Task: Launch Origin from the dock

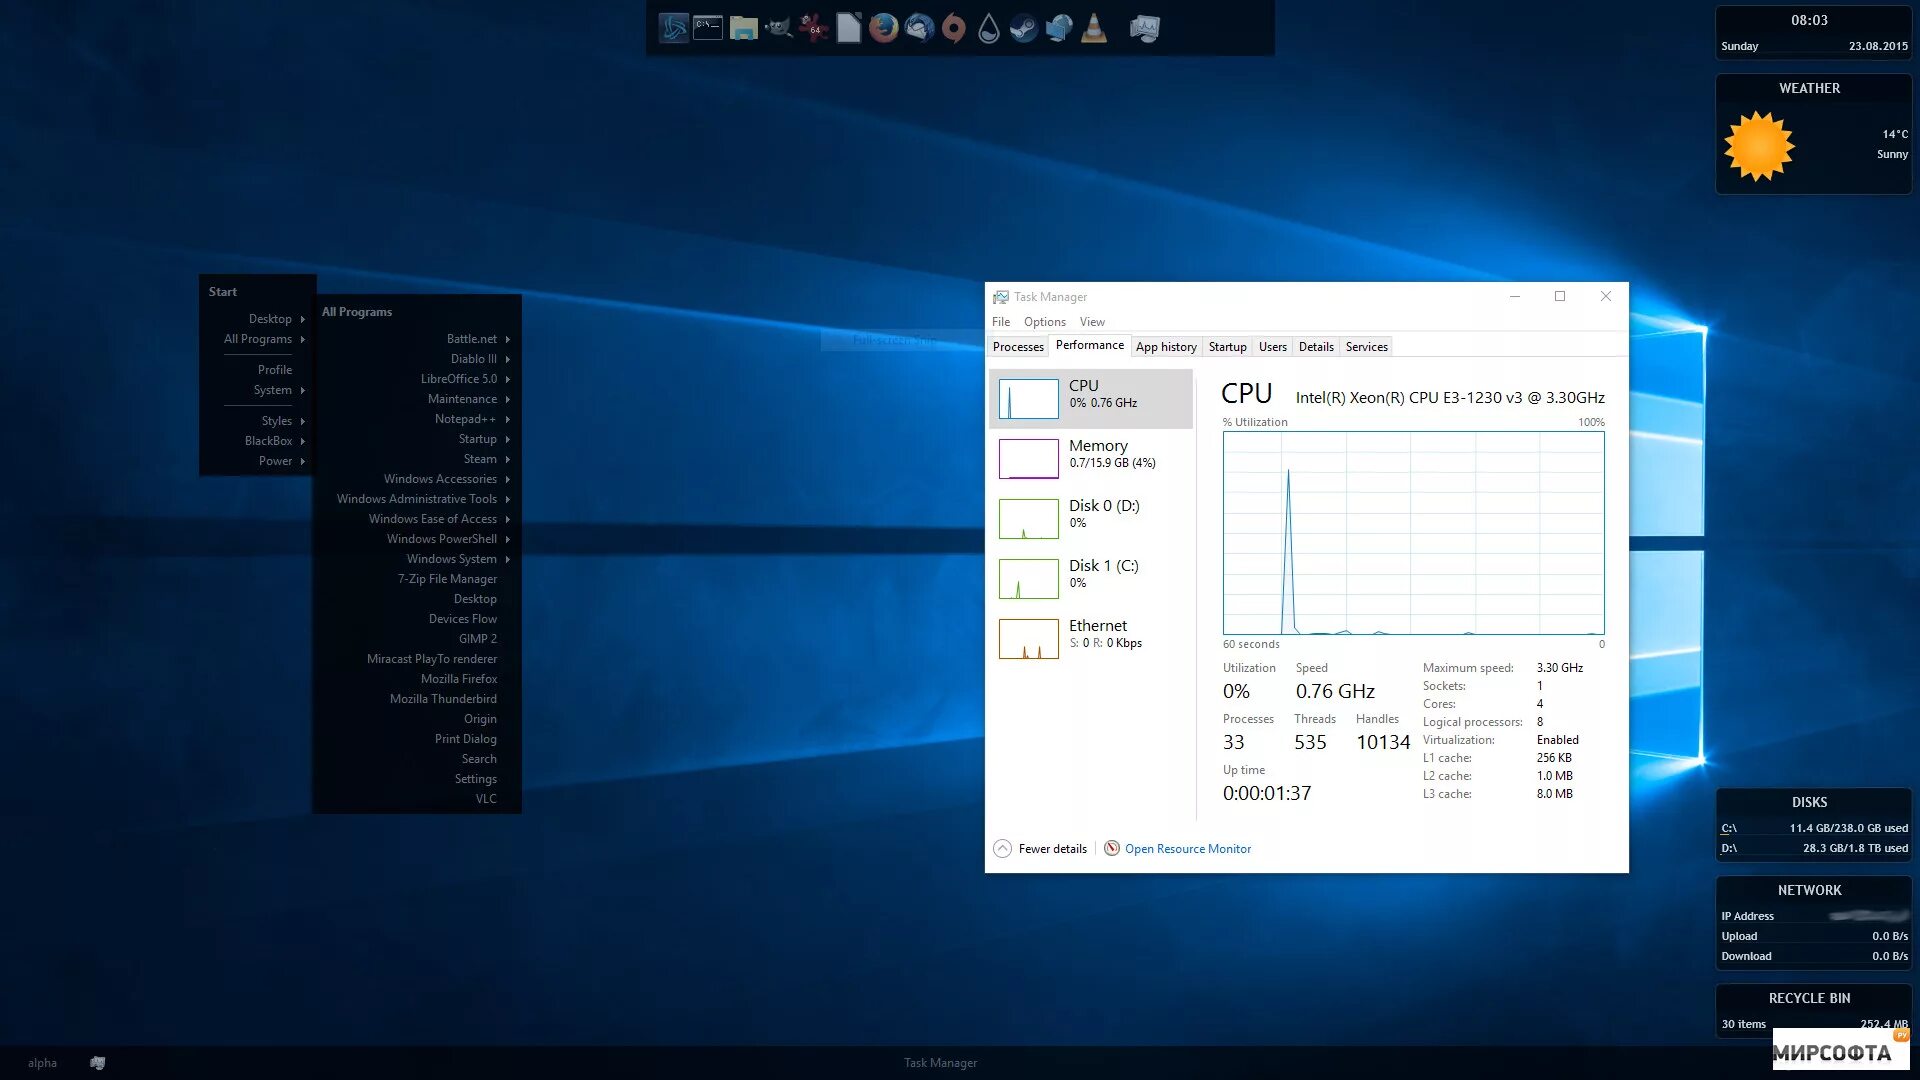Action: (x=954, y=28)
